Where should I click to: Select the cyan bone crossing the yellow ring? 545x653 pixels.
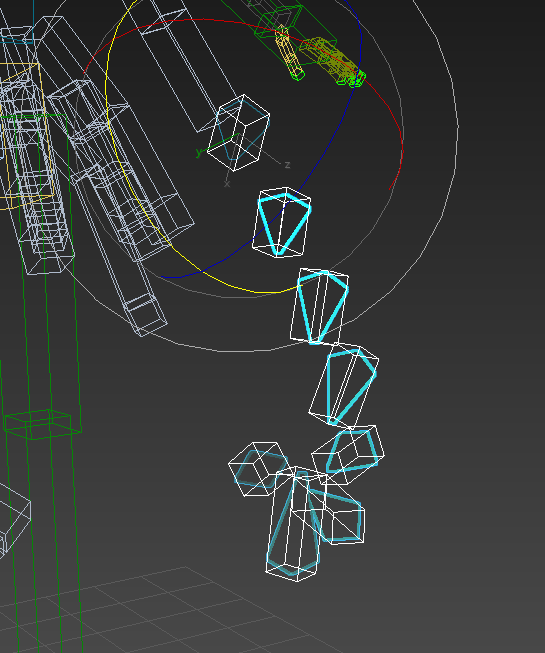tap(320, 307)
